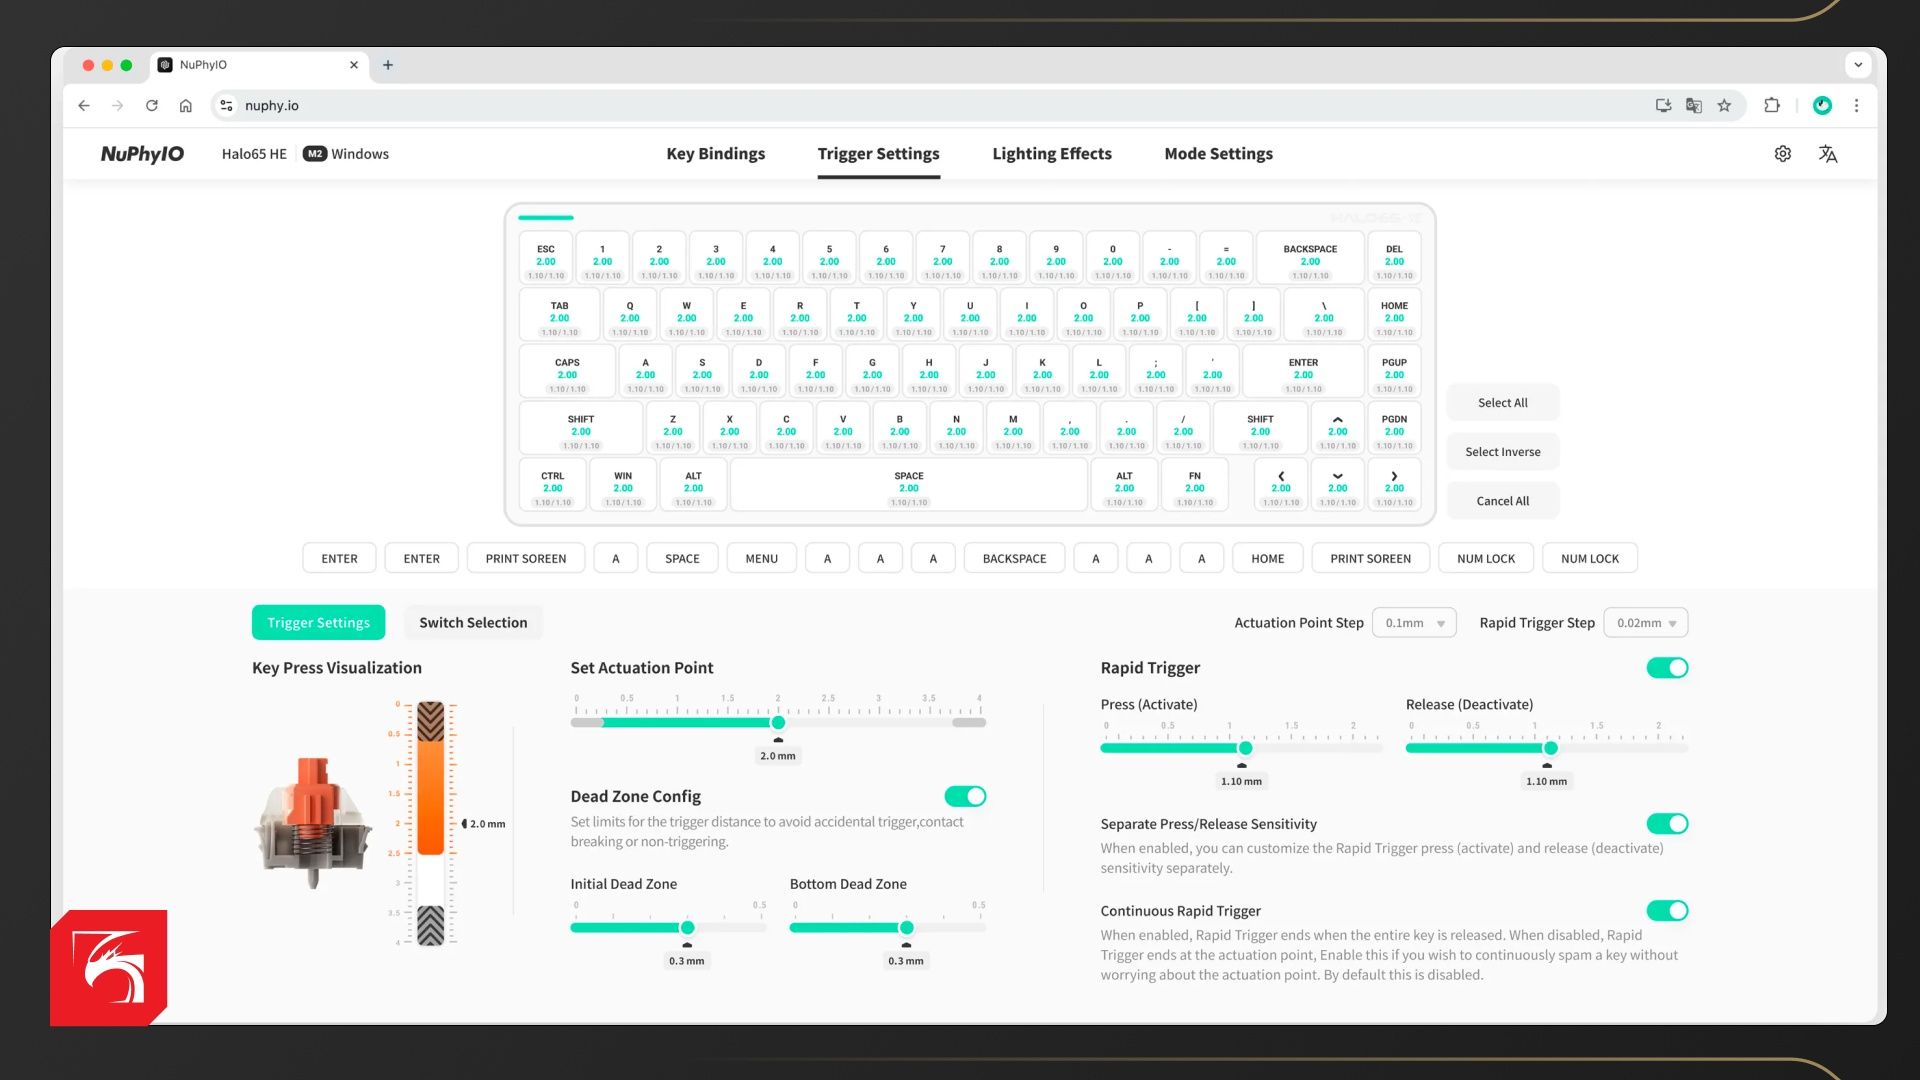This screenshot has height=1080, width=1920.
Task: Click the browser home icon
Action: tap(185, 105)
